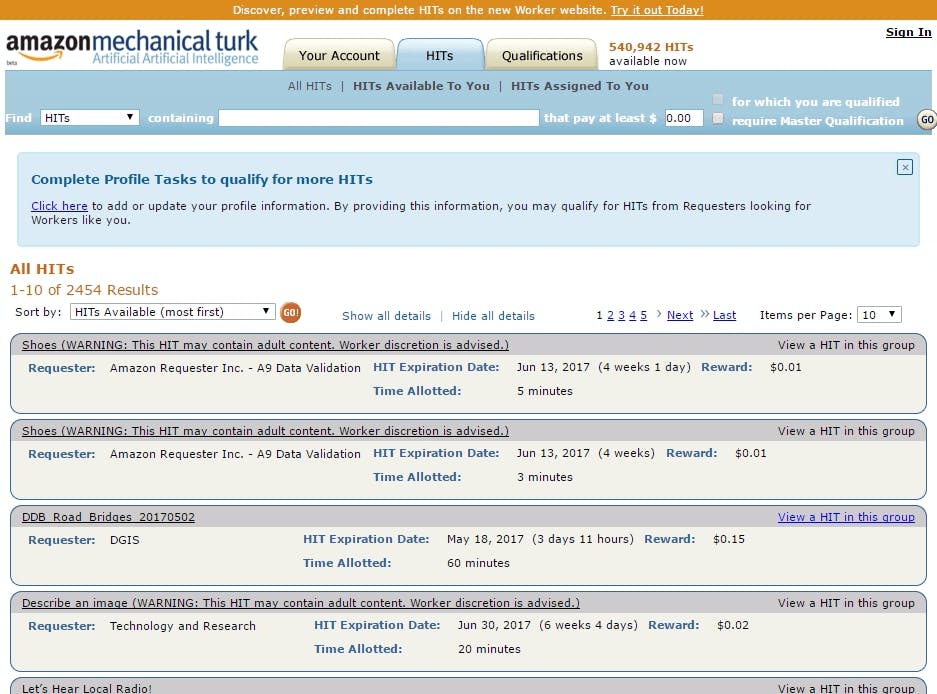
Task: Open the Find type dropdown showing HITs
Action: click(90, 117)
